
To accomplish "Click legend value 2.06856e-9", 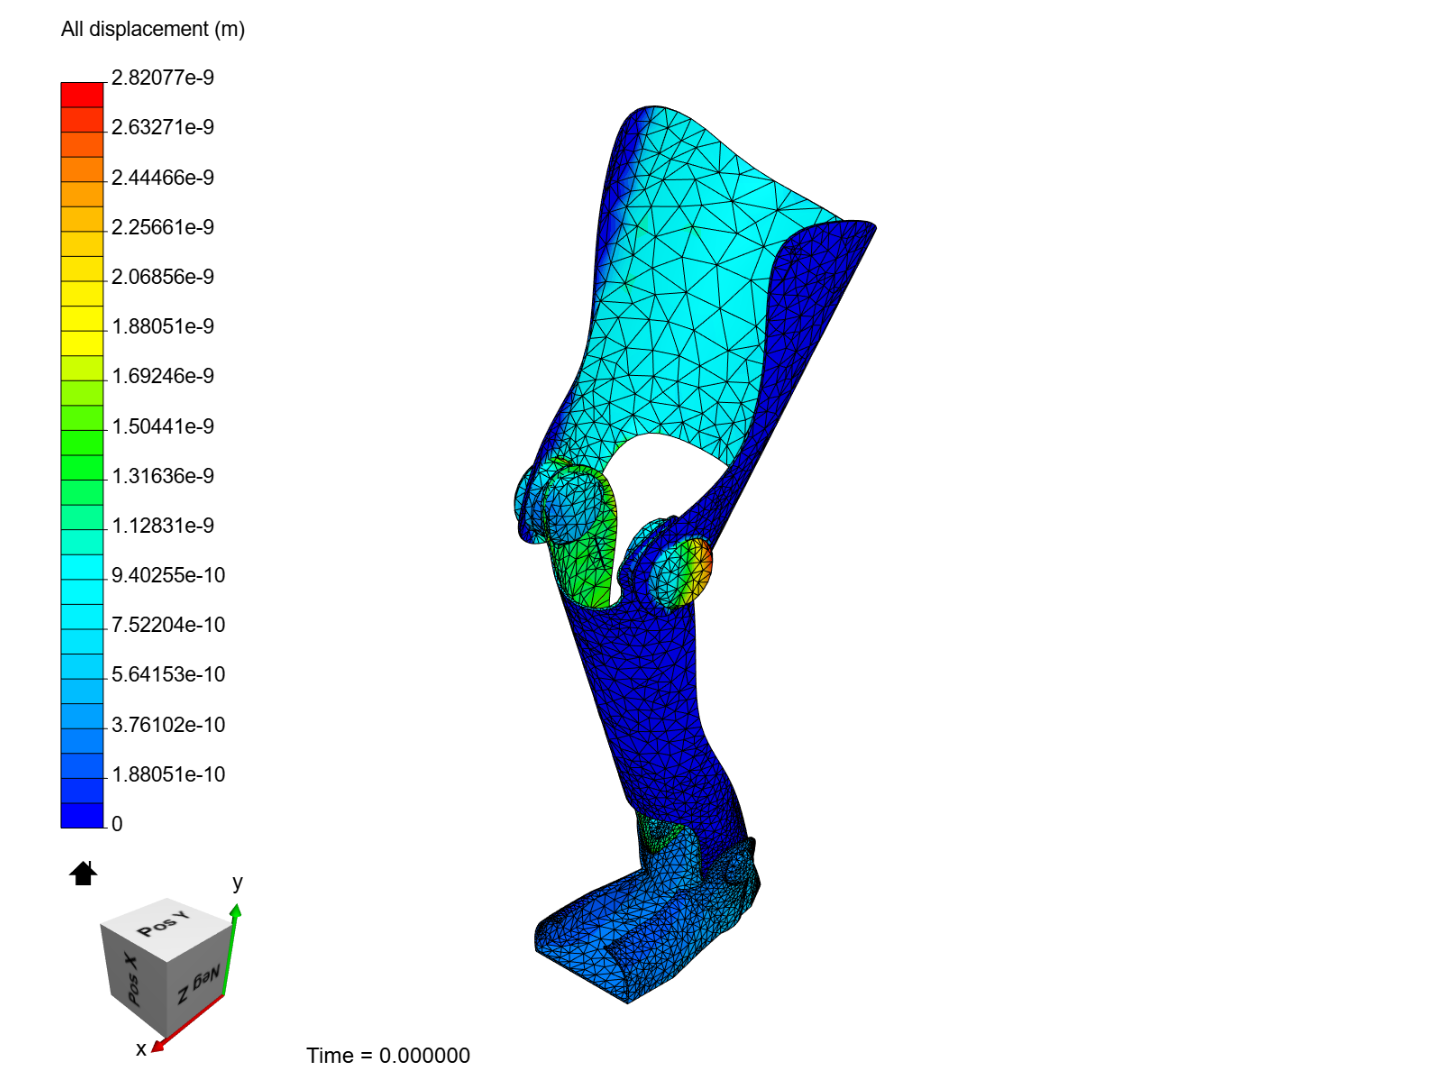I will [x=163, y=276].
